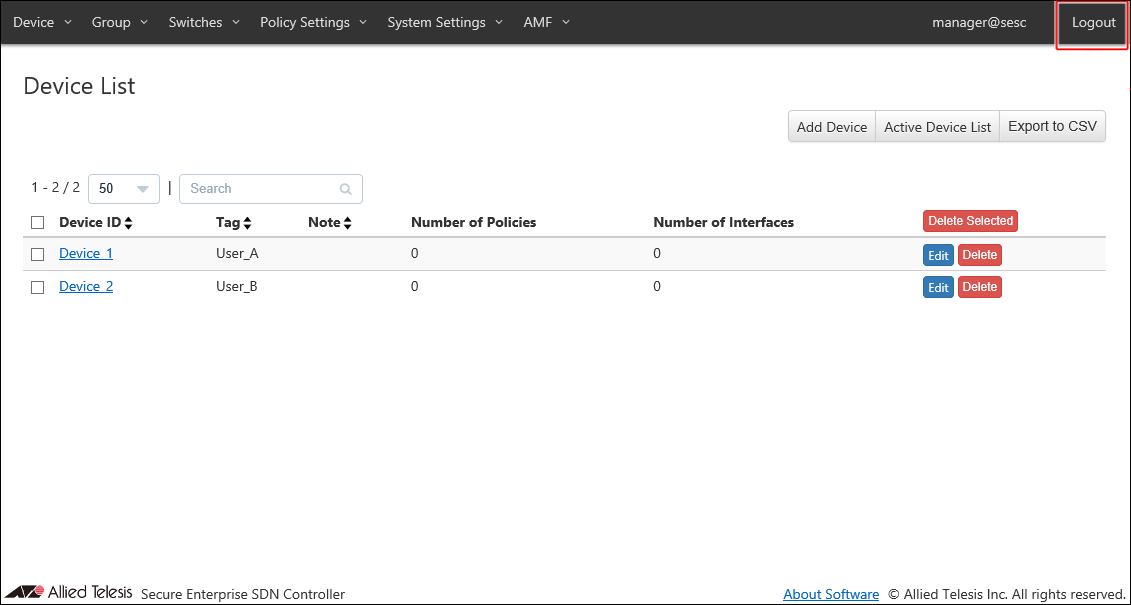1131x605 pixels.
Task: Check the Device_1 row checkbox
Action: [38, 254]
